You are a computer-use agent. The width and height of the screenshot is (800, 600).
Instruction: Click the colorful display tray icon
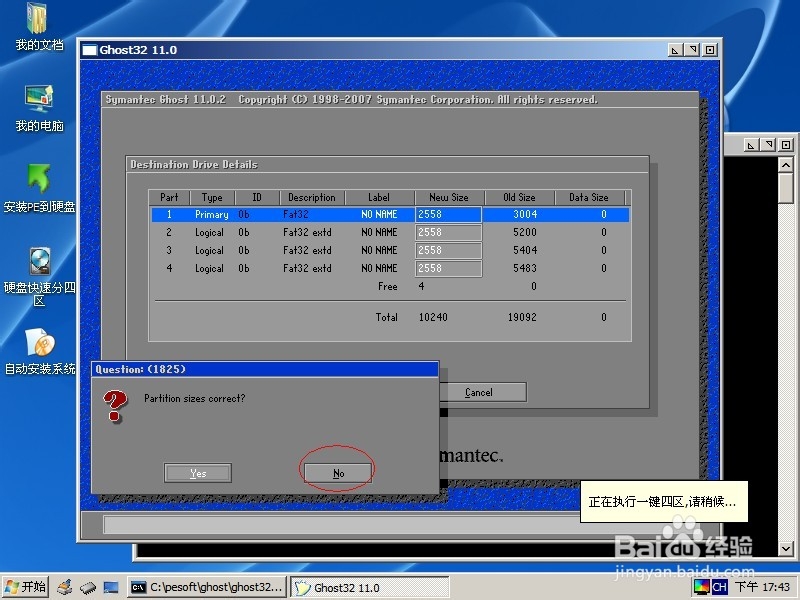pos(702,587)
